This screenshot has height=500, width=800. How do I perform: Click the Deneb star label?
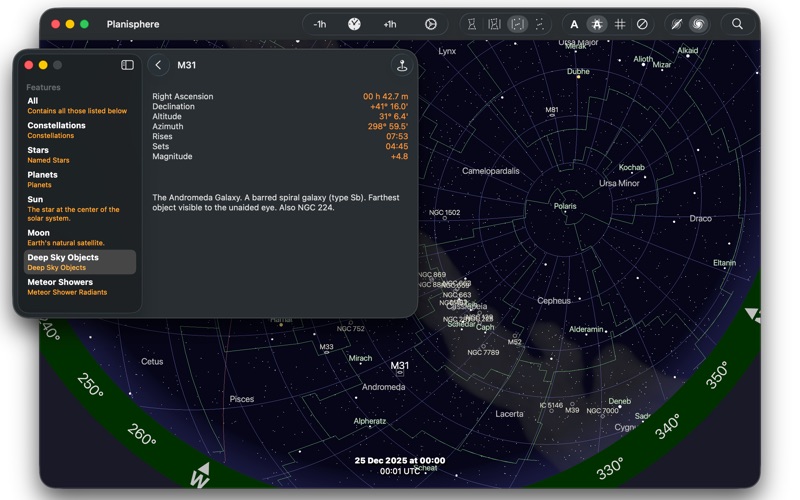(x=619, y=401)
